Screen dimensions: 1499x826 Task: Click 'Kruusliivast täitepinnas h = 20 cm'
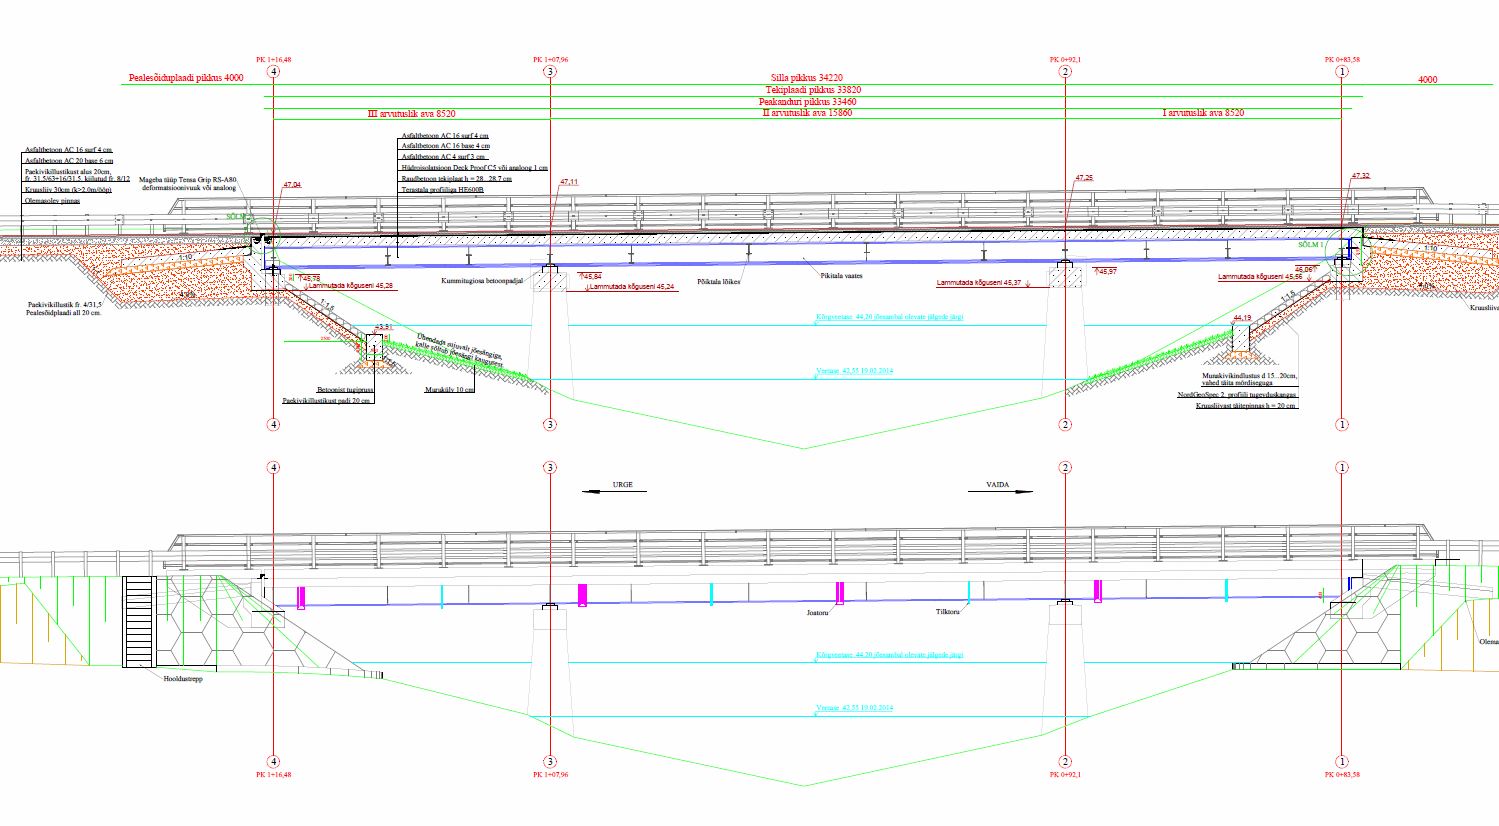point(1245,406)
